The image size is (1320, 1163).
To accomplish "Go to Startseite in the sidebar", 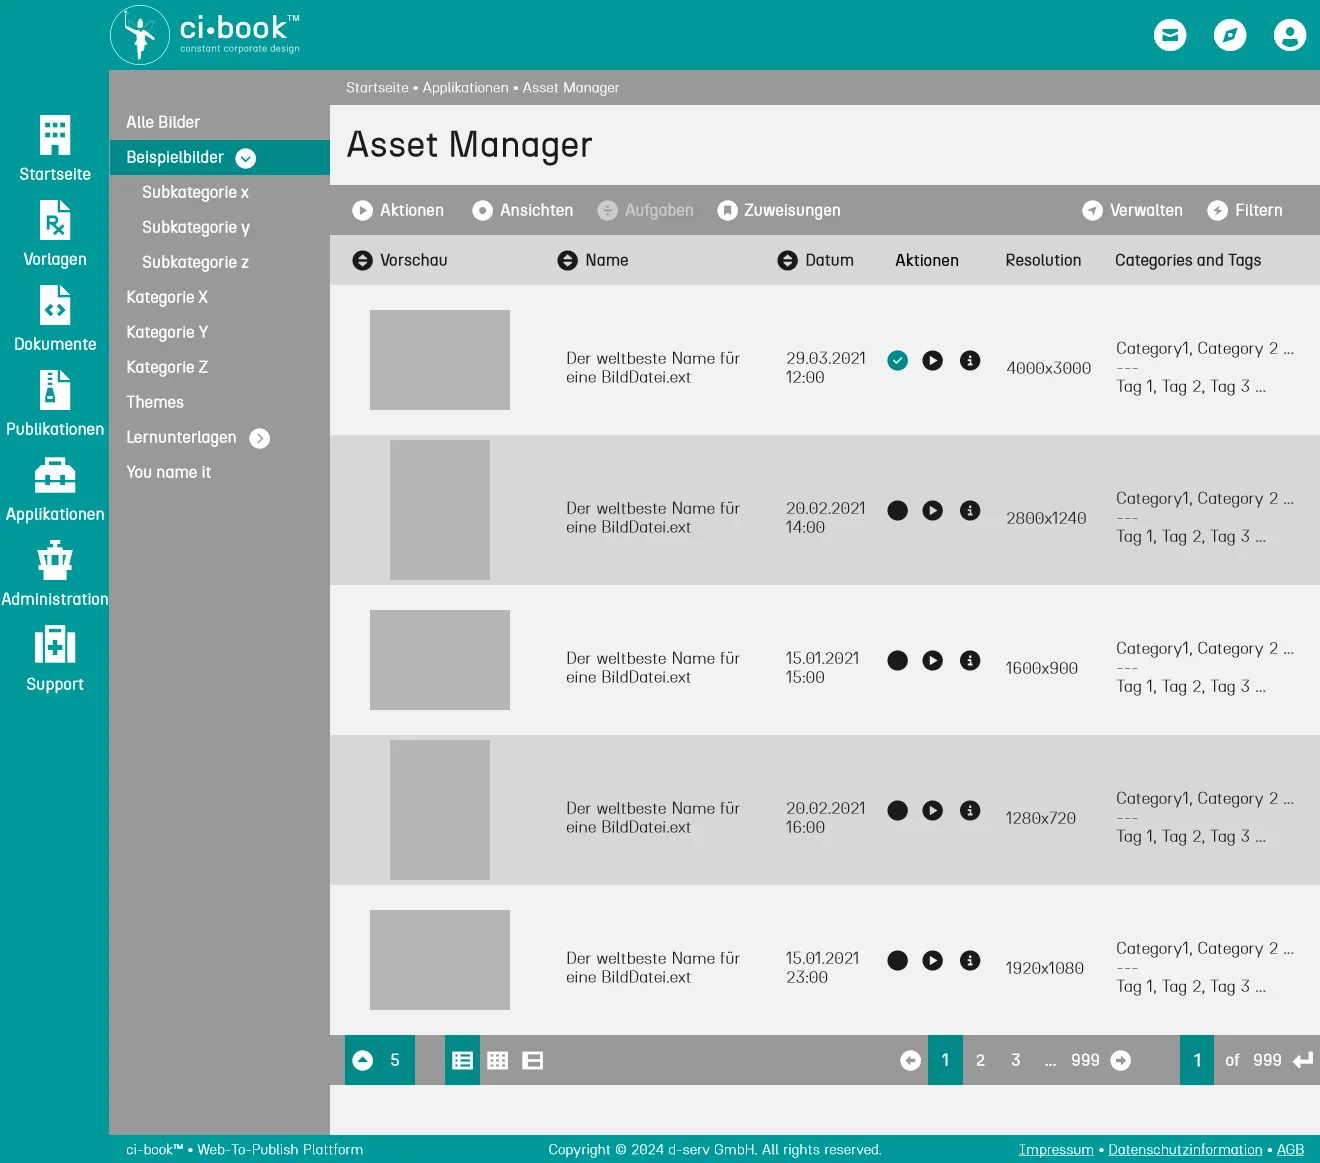I will (x=55, y=148).
